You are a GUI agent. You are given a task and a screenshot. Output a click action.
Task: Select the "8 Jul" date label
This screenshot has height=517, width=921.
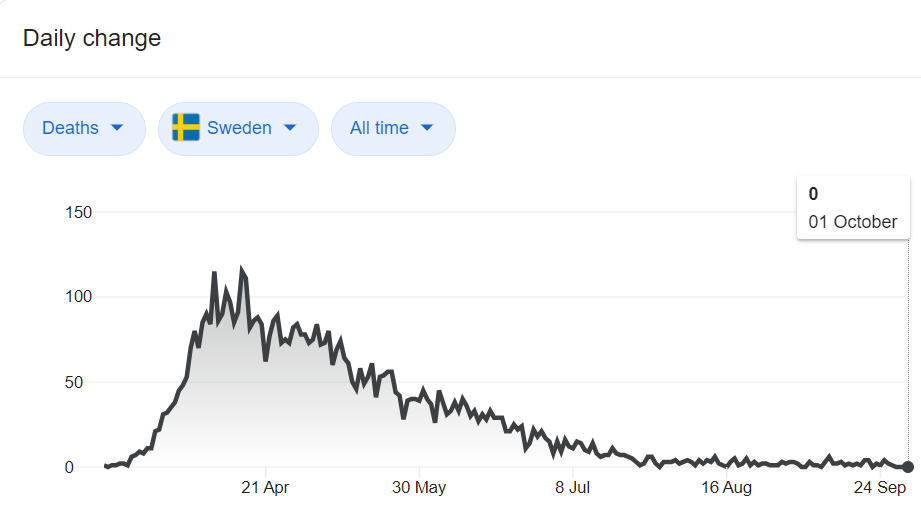[573, 488]
